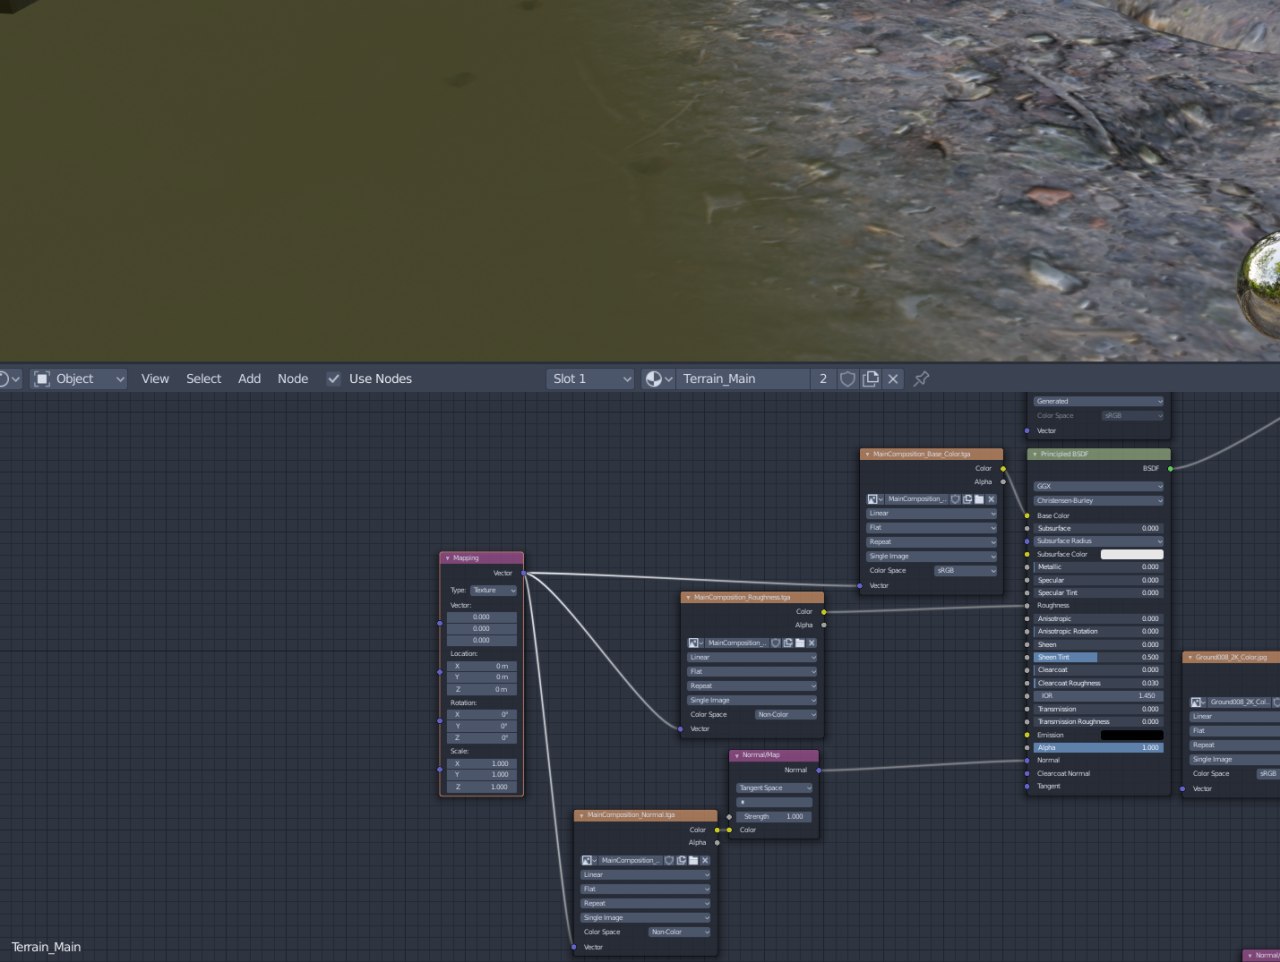Viewport: 1280px width, 962px height.
Task: Click the Metallic value field
Action: tap(1099, 567)
